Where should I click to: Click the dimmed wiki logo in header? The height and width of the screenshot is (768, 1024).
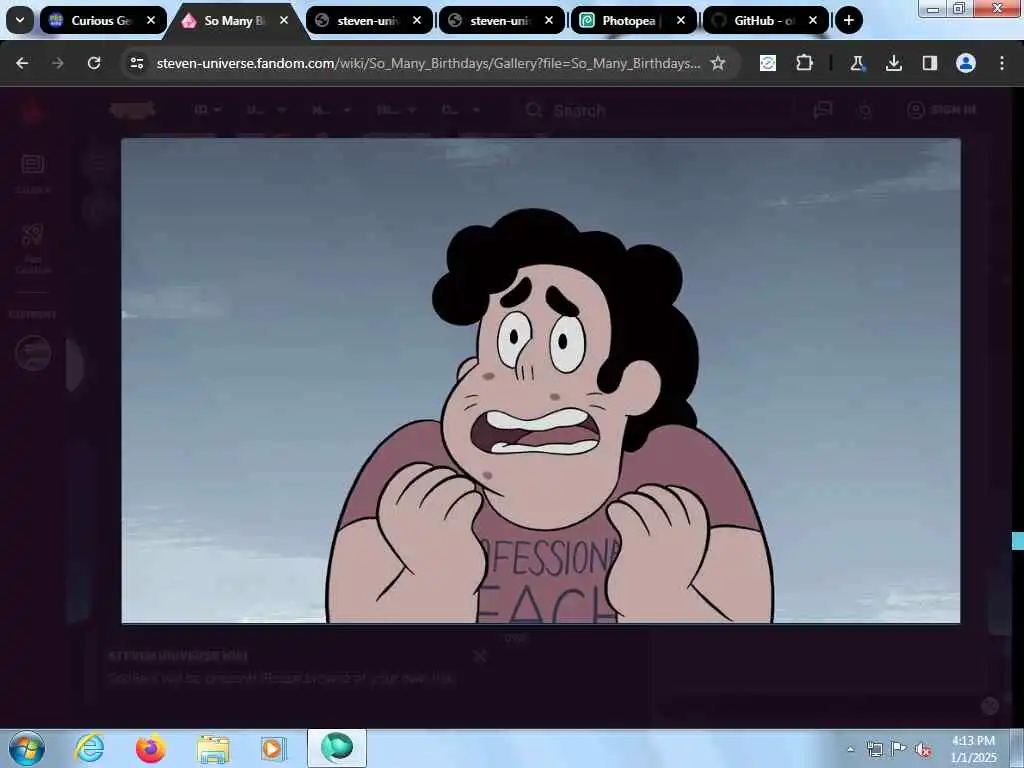(133, 110)
